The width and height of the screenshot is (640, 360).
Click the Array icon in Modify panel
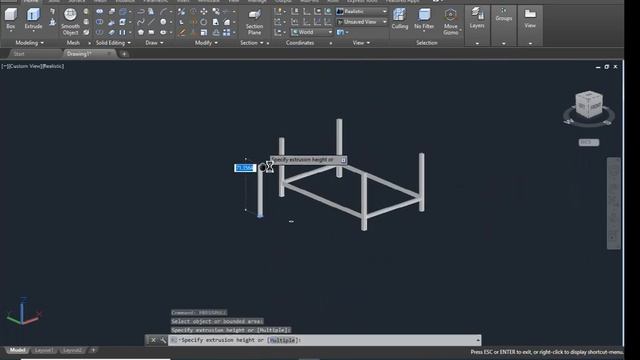point(227,32)
